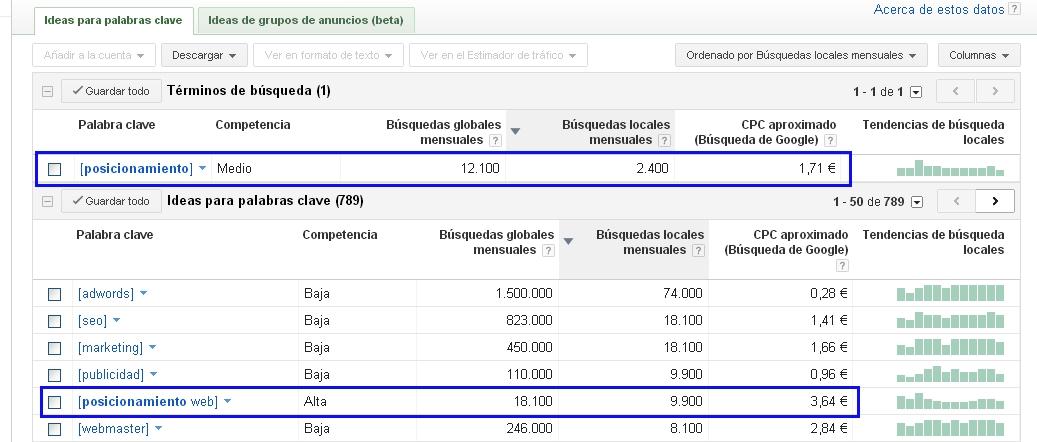Open page-size dropdown next to 1 - 1 de 1
The width and height of the screenshot is (1037, 442).
[916, 92]
